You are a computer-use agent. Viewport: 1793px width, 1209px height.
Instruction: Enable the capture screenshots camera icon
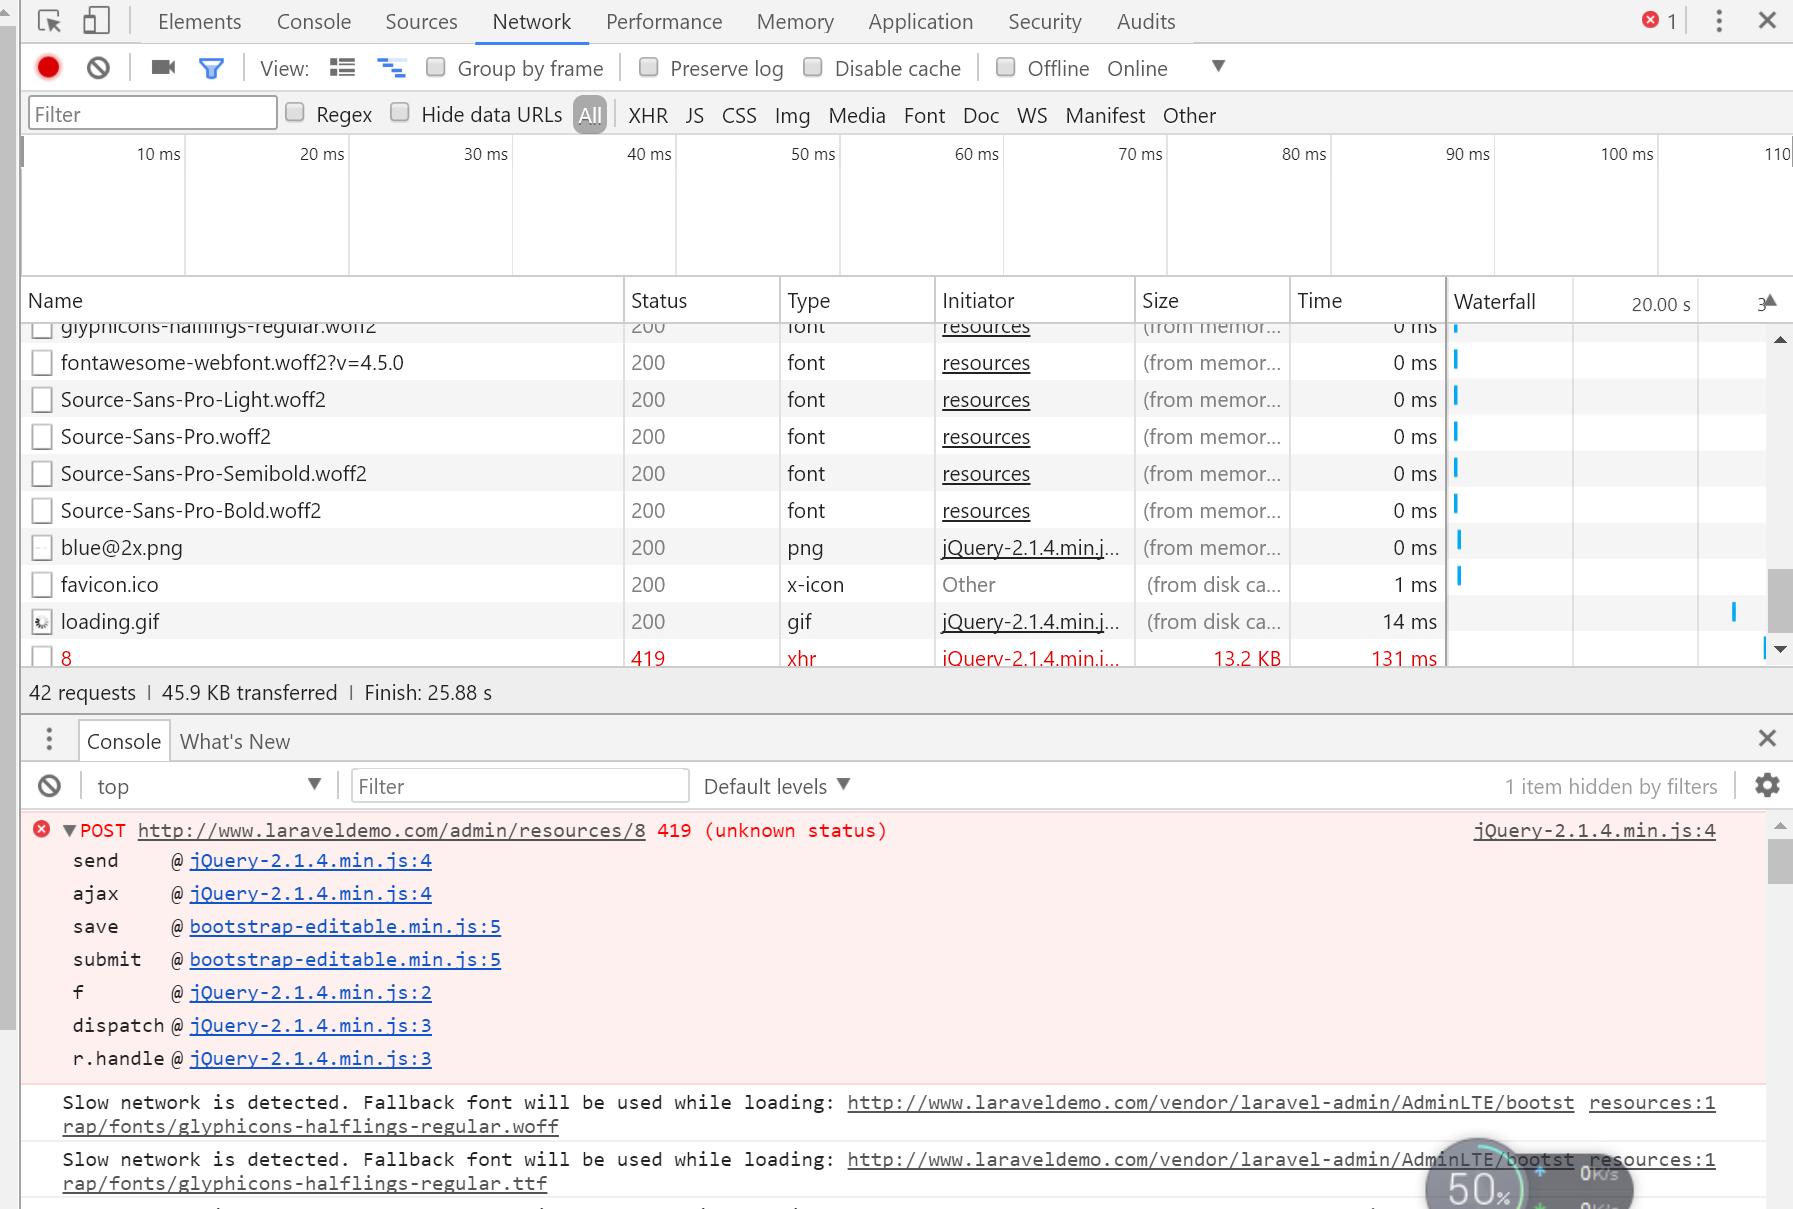(x=162, y=67)
